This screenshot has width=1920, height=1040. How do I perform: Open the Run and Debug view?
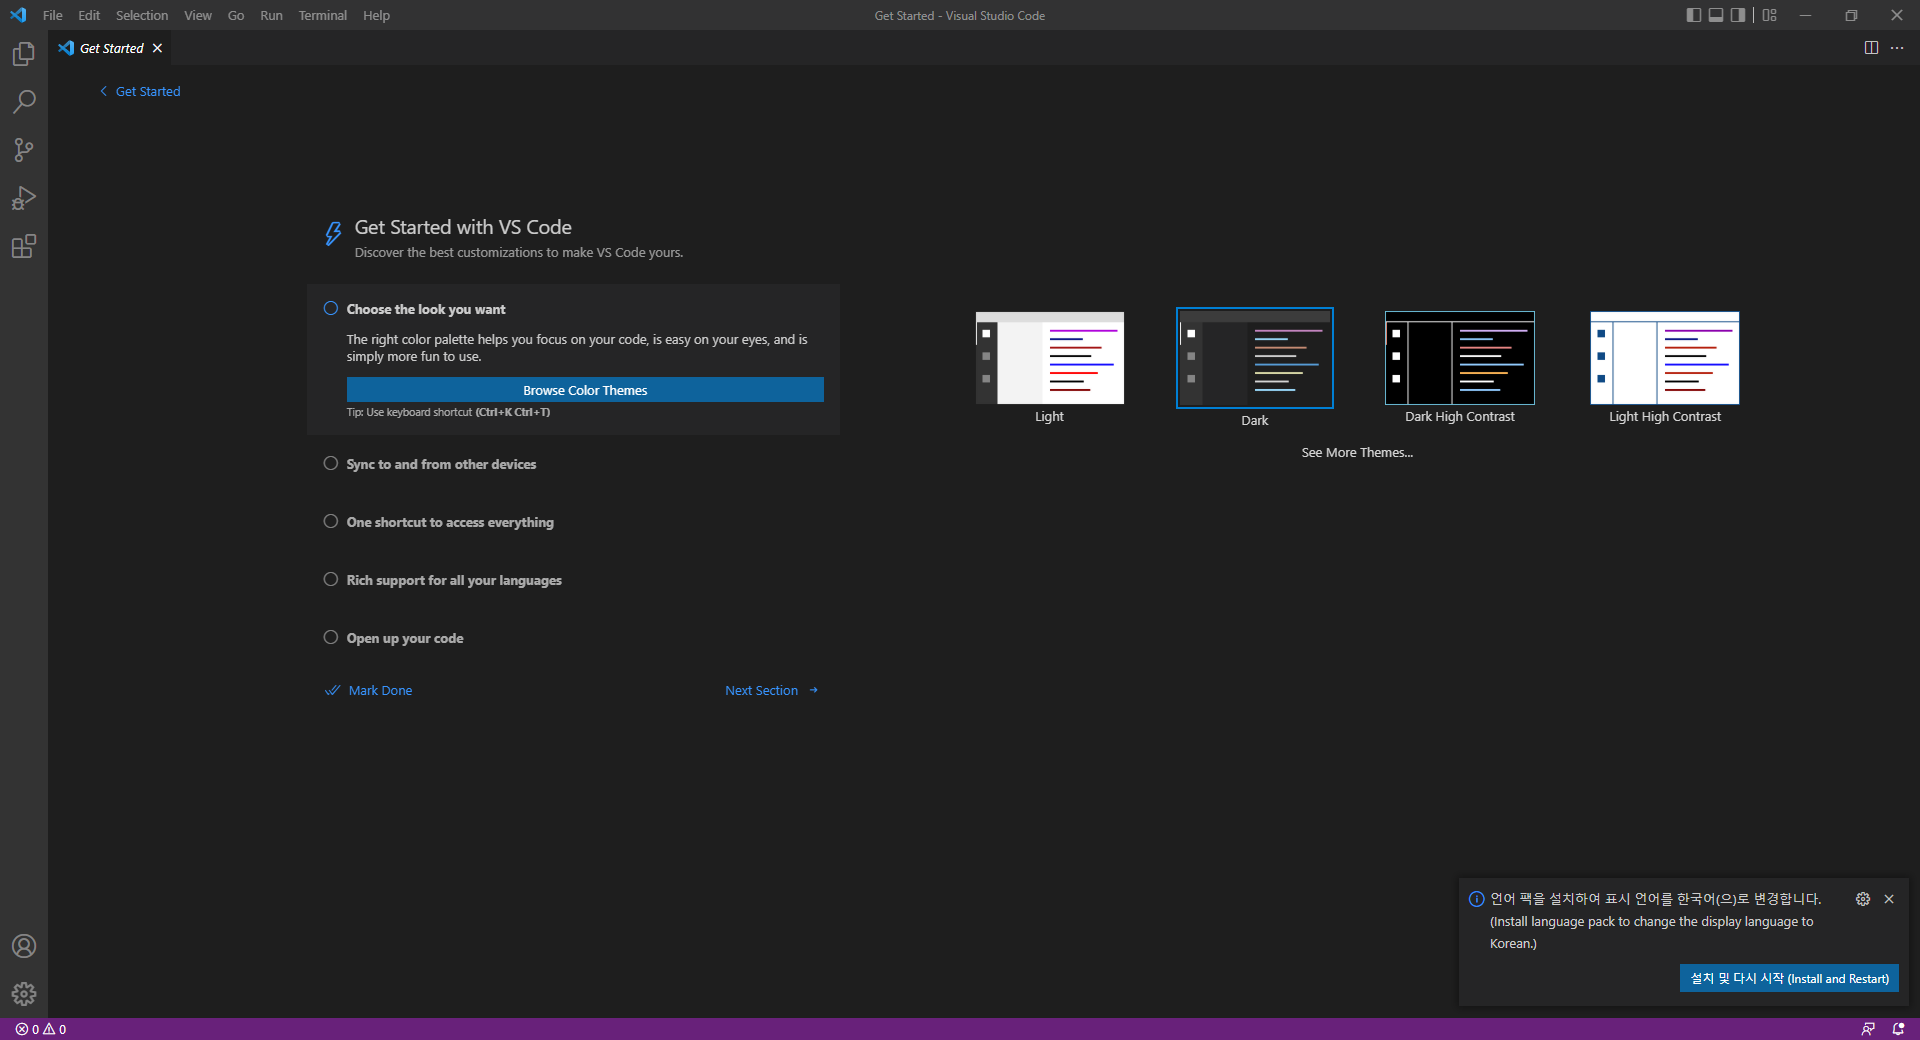pos(24,198)
